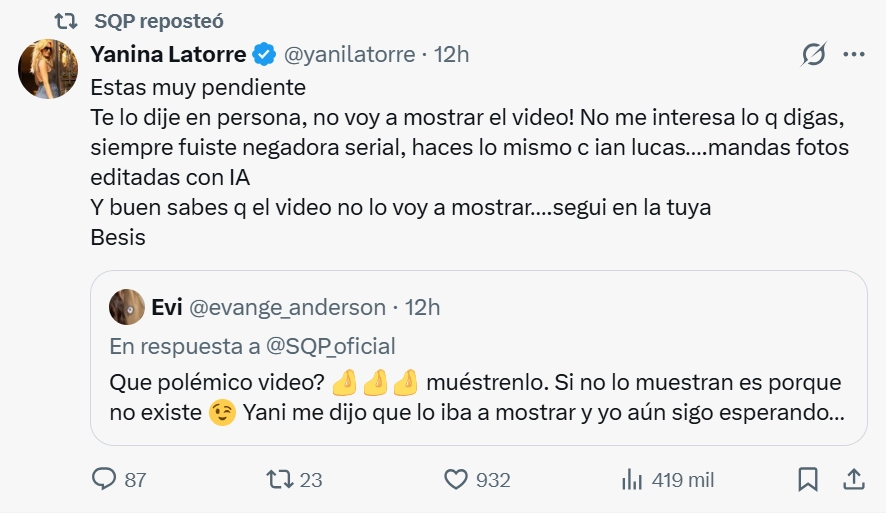
Task: Open Yanina Latorre display name link
Action: point(169,54)
